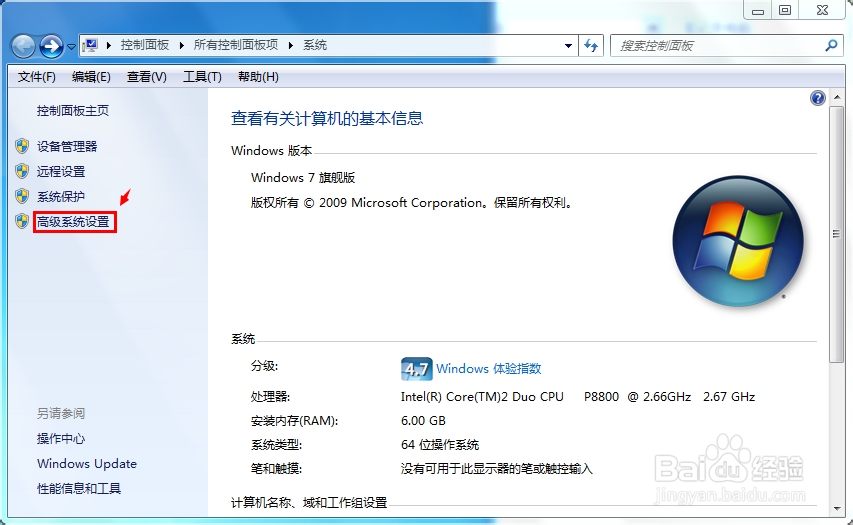Open the 帮助(H) menu

click(x=258, y=77)
